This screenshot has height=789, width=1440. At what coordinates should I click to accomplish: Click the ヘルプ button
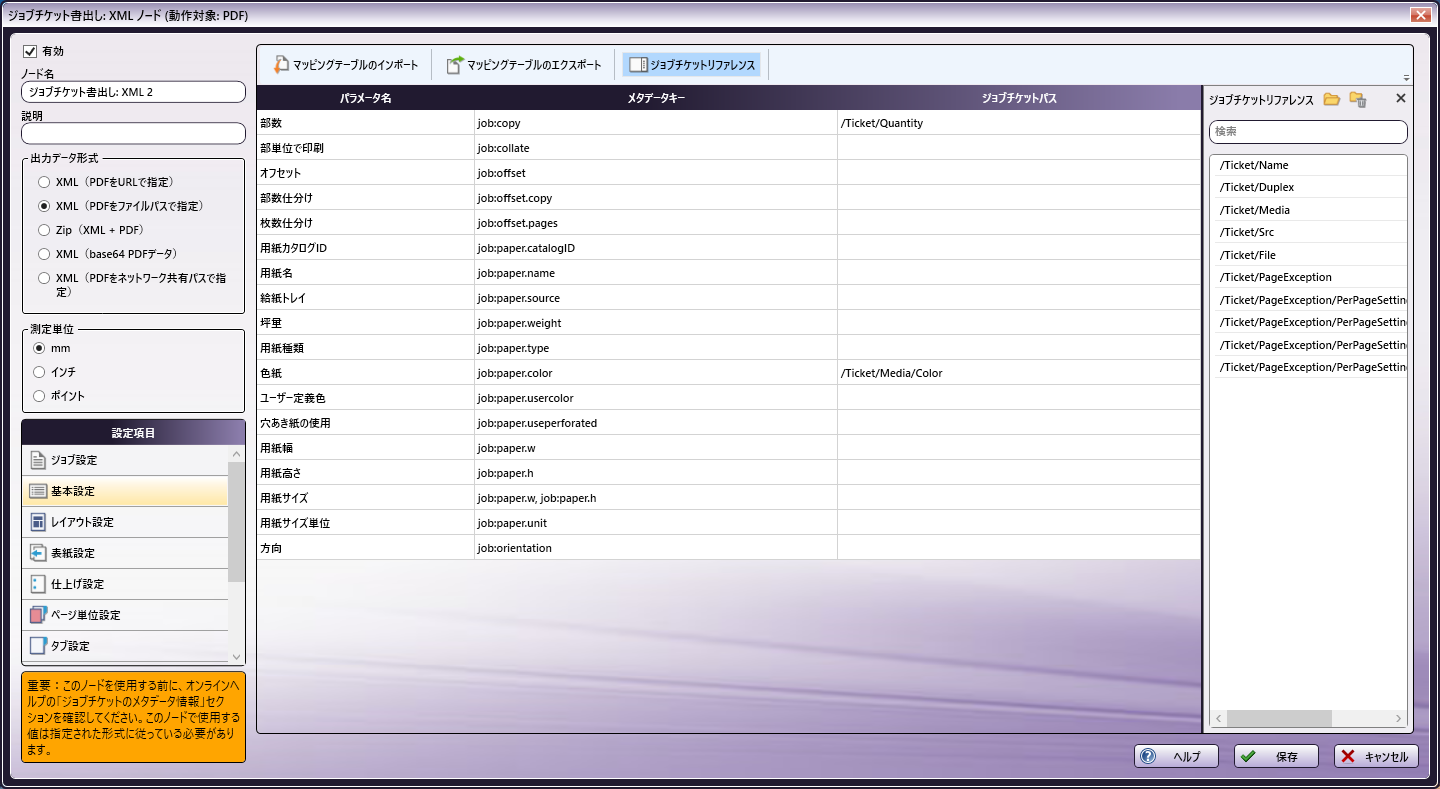point(1176,757)
